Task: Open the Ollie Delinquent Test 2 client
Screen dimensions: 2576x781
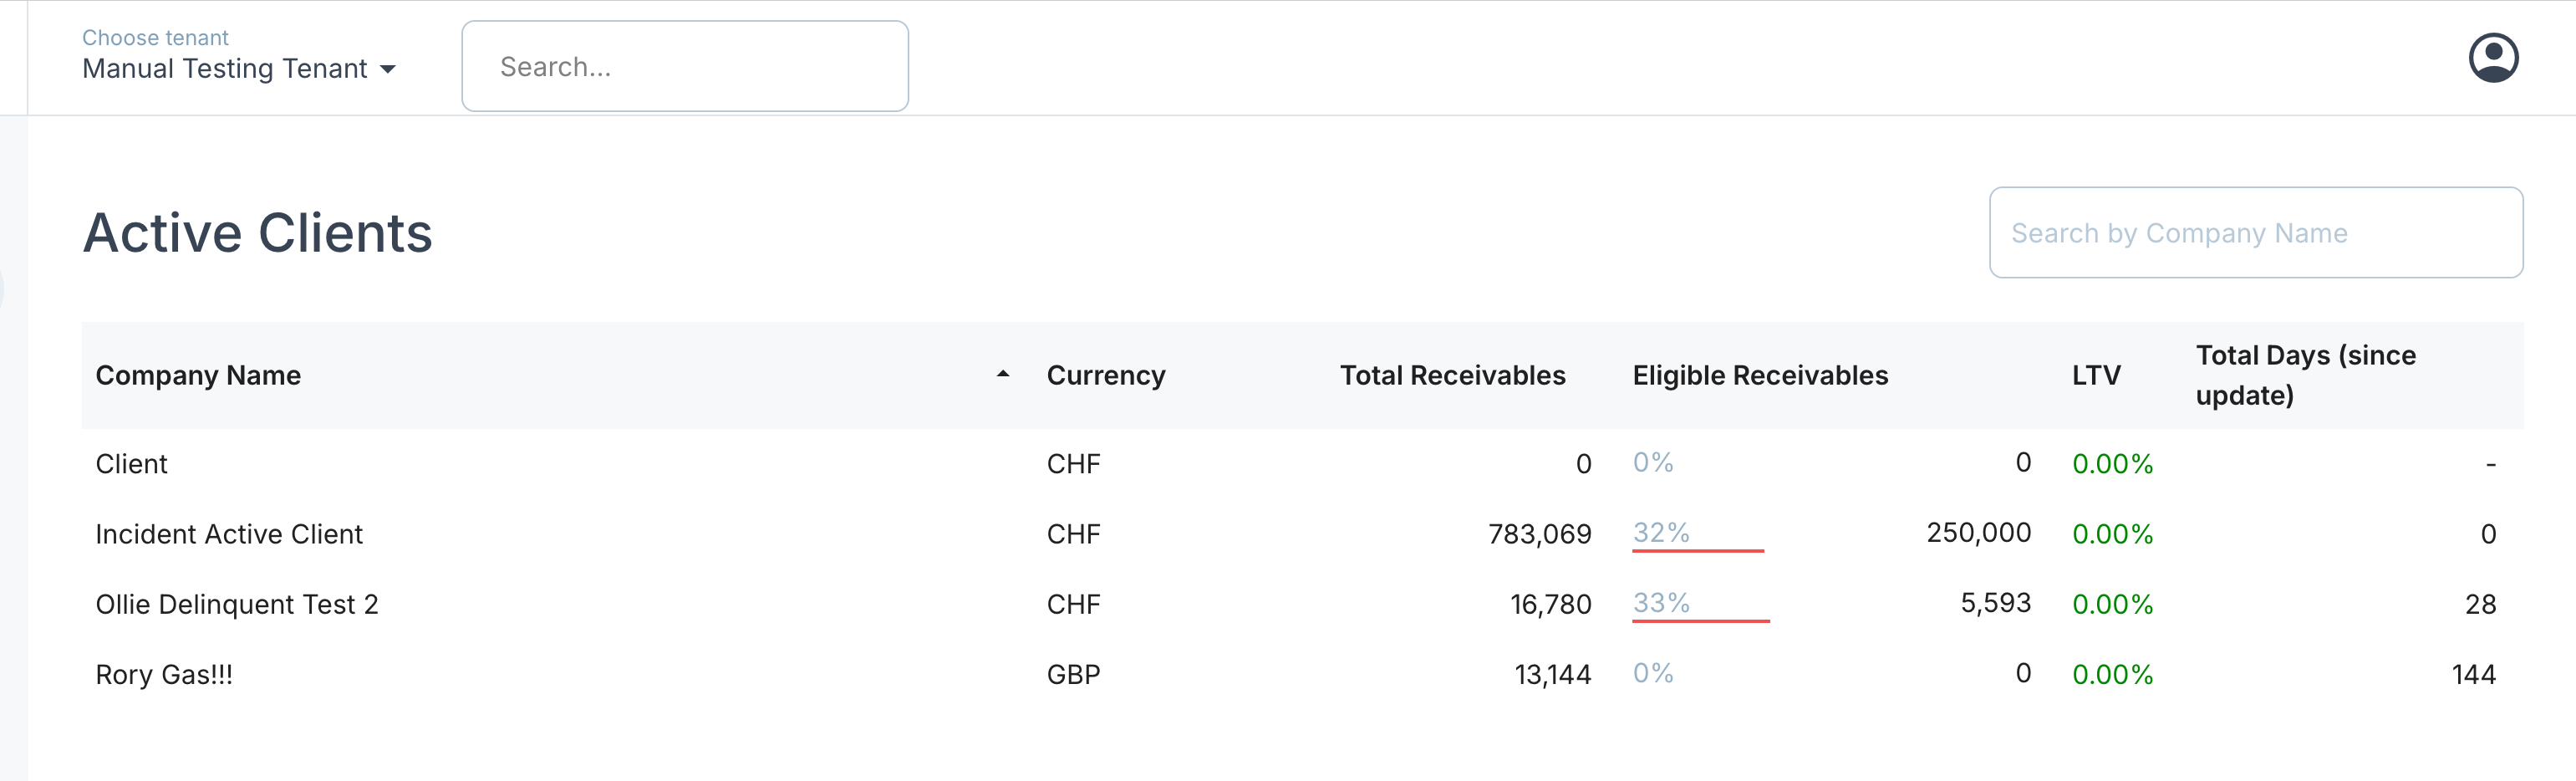Action: click(x=237, y=604)
